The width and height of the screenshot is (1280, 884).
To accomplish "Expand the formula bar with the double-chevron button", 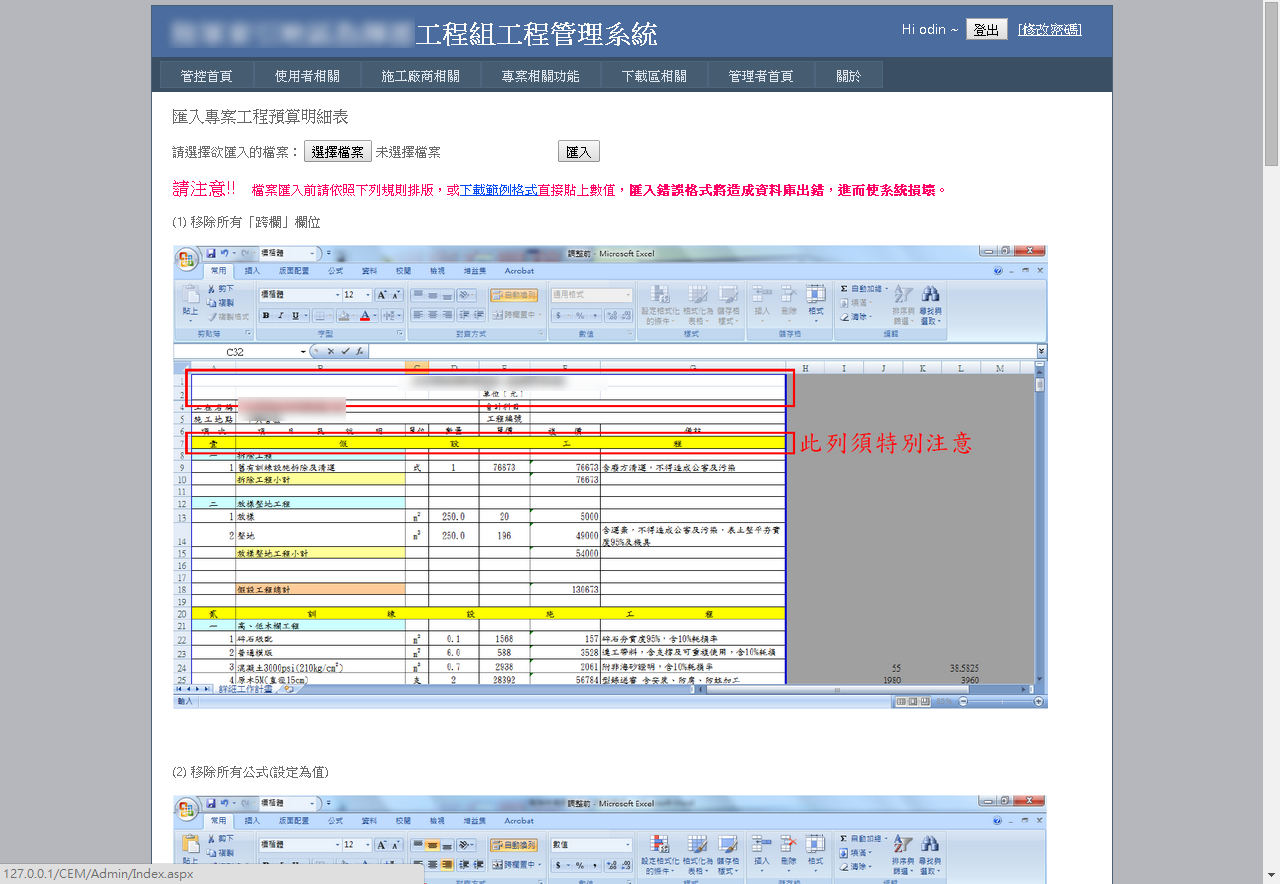I will (x=1041, y=351).
